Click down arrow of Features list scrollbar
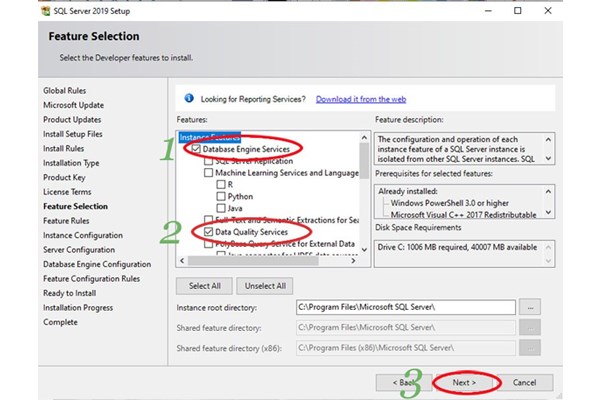Screen dimensions: 600x400 364,250
